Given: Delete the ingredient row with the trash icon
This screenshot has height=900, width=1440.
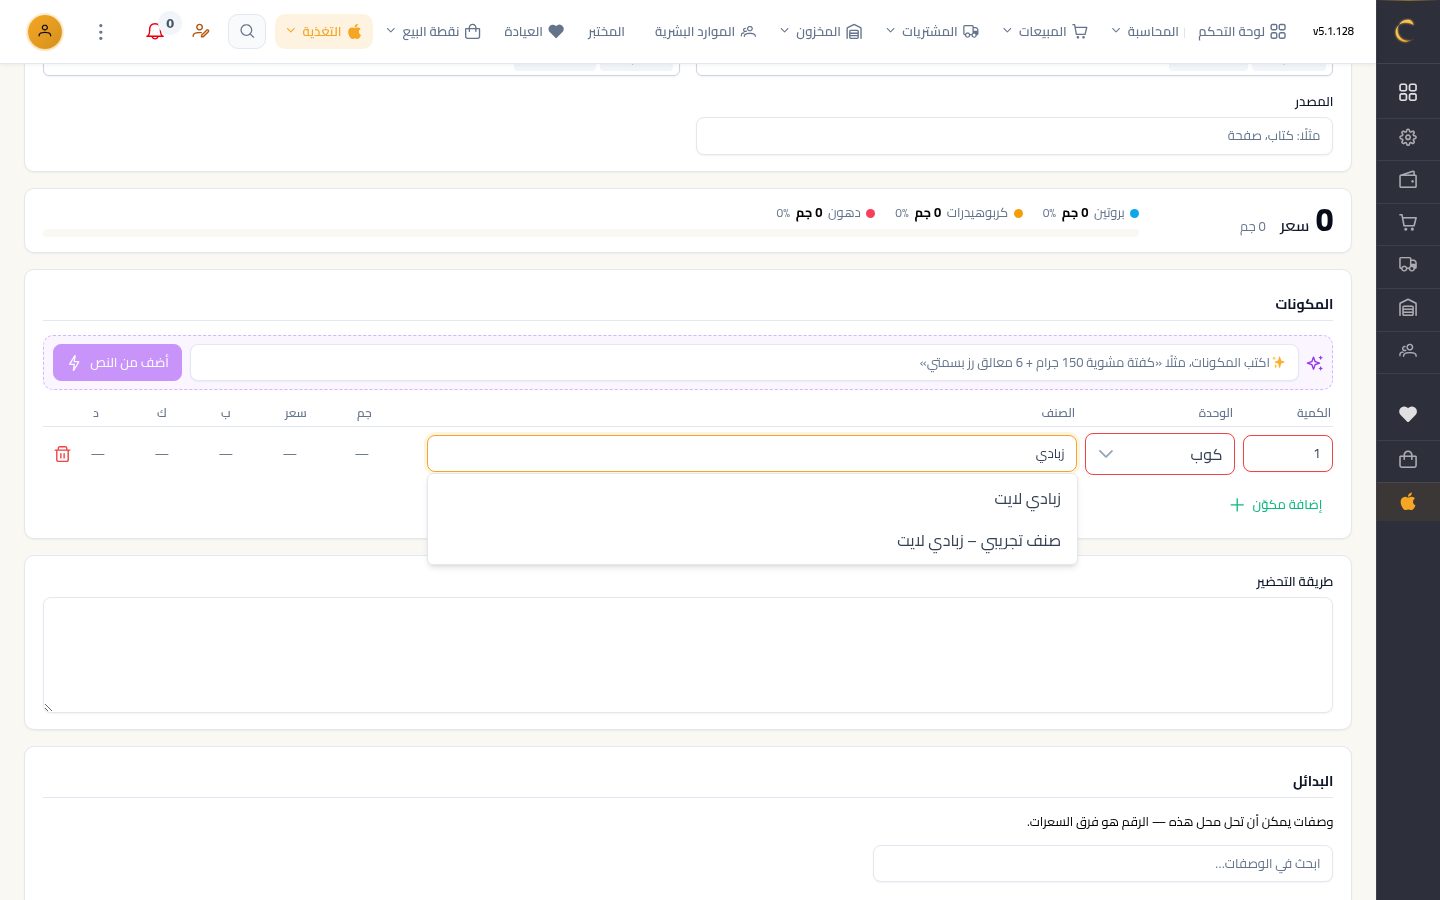Looking at the screenshot, I should [x=62, y=454].
